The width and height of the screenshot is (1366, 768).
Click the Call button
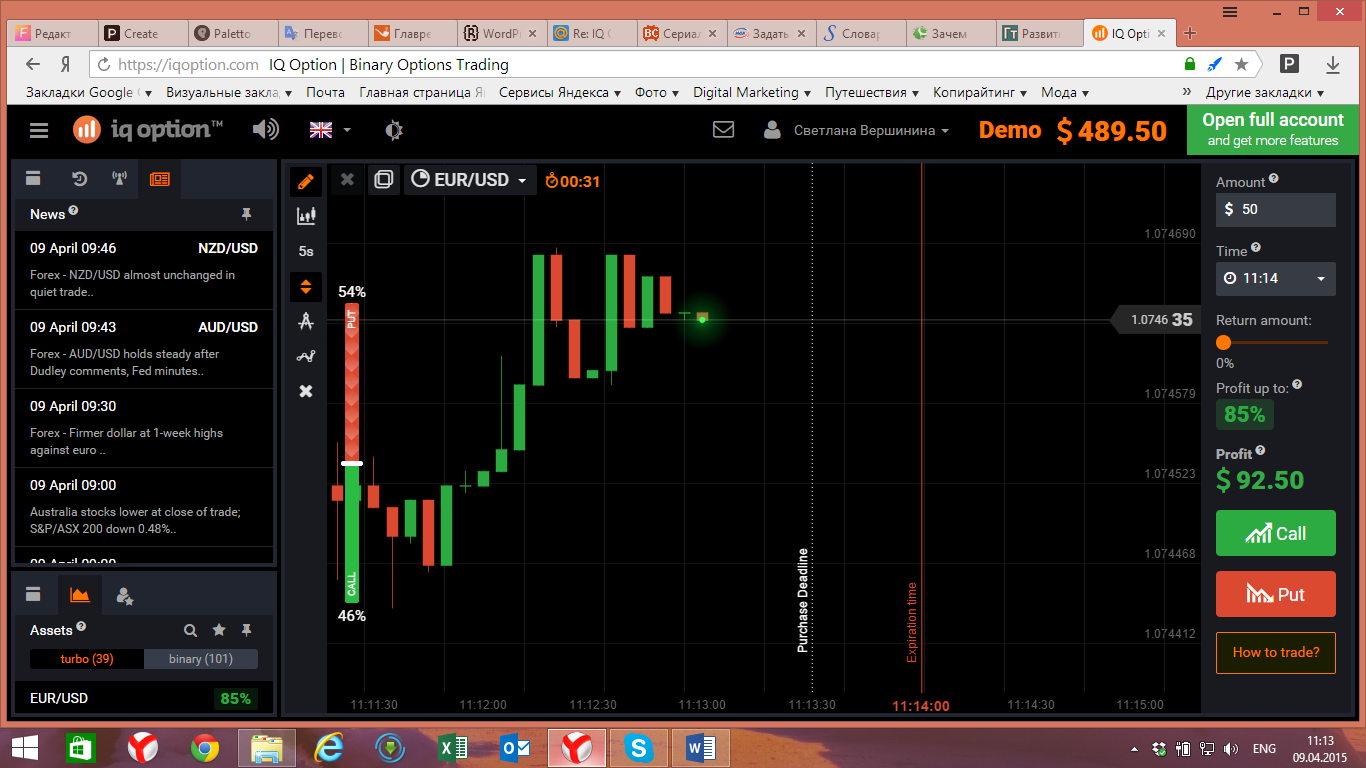(x=1276, y=533)
